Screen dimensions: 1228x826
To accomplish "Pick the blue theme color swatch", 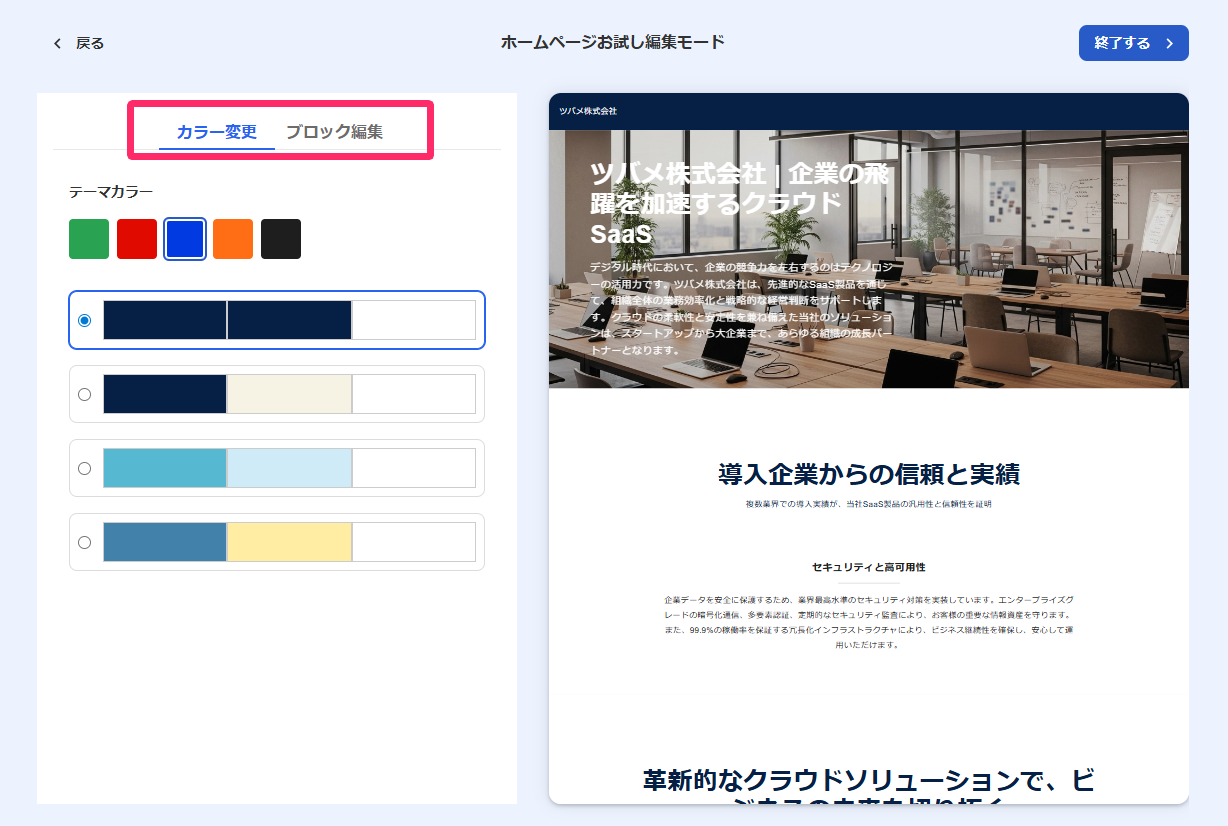I will [185, 239].
